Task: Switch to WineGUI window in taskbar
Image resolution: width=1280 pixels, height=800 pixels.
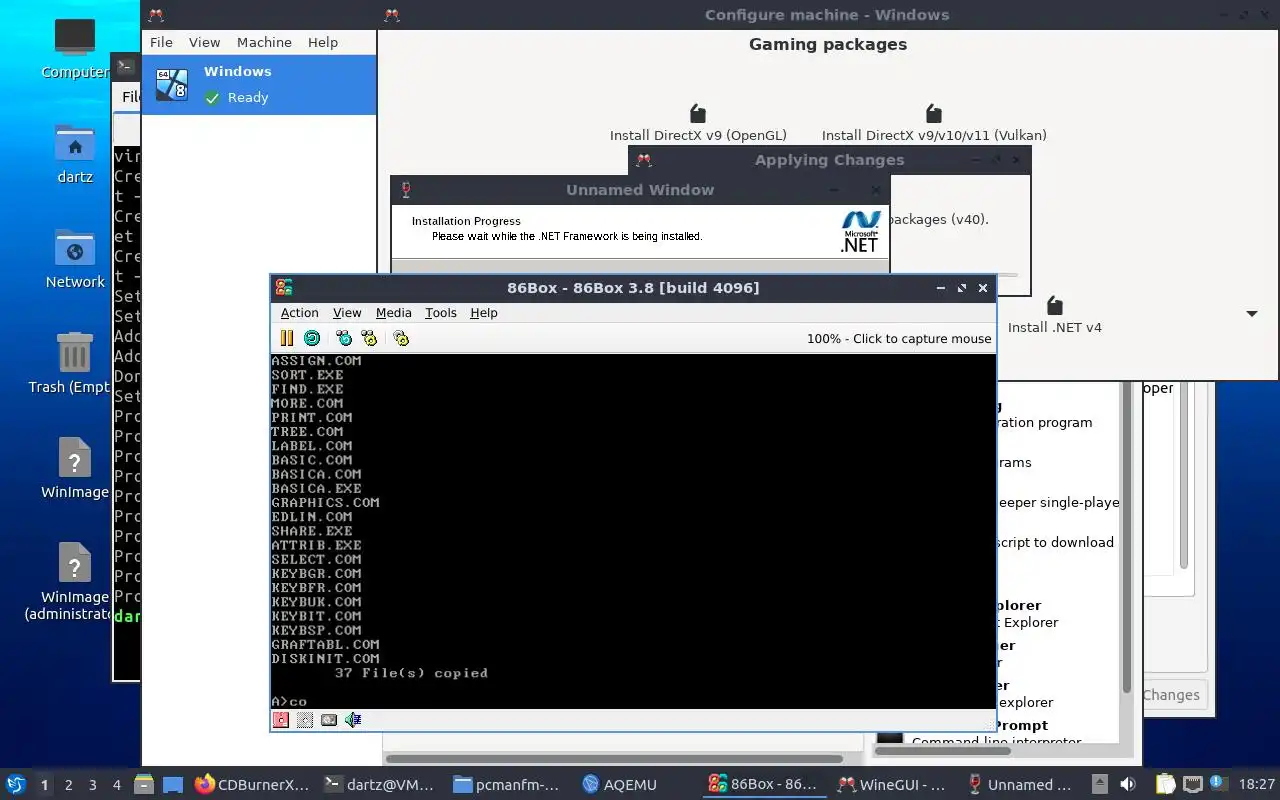Action: click(891, 784)
